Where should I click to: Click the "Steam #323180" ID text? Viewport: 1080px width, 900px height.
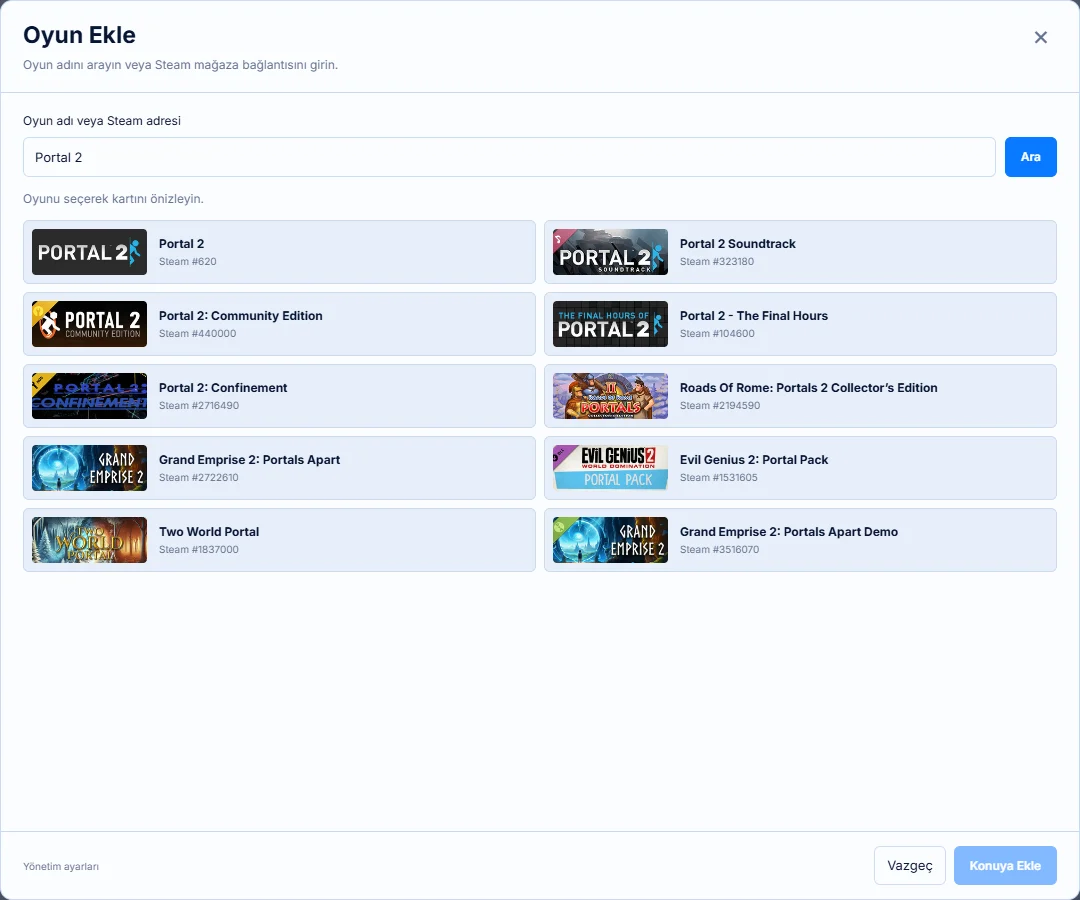[717, 262]
